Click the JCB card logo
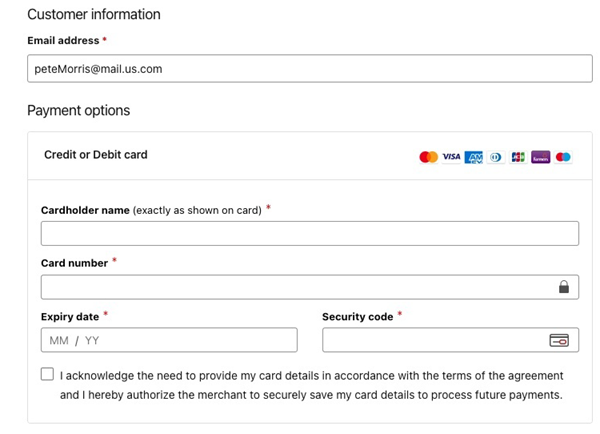This screenshot has height=434, width=600. tap(518, 157)
